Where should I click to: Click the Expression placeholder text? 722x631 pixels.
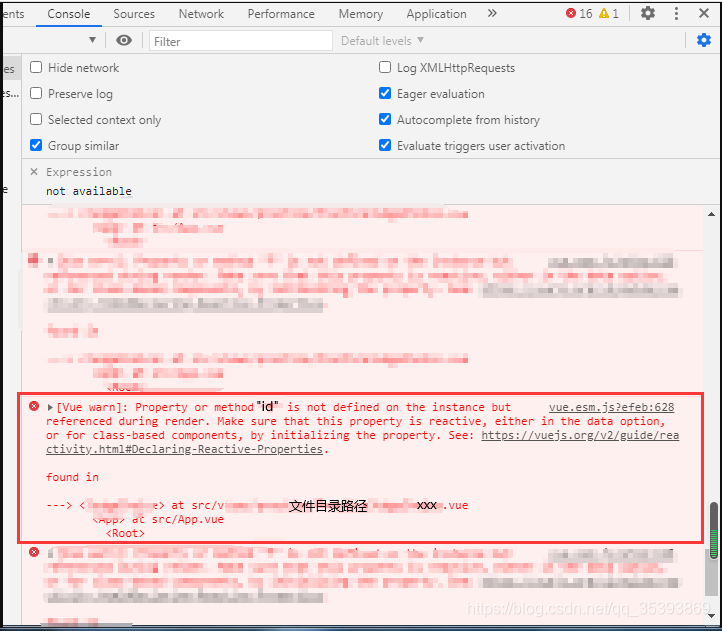coord(79,172)
